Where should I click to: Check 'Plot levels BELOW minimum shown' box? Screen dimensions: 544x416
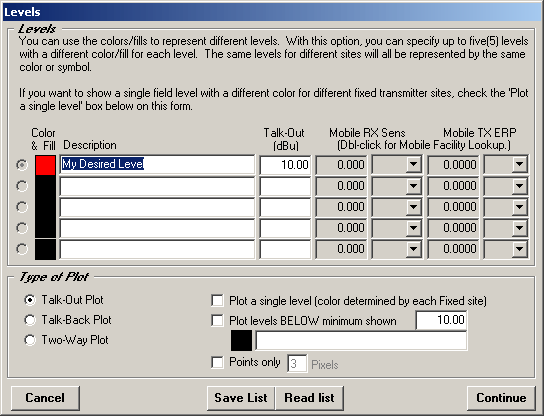[x=217, y=321]
